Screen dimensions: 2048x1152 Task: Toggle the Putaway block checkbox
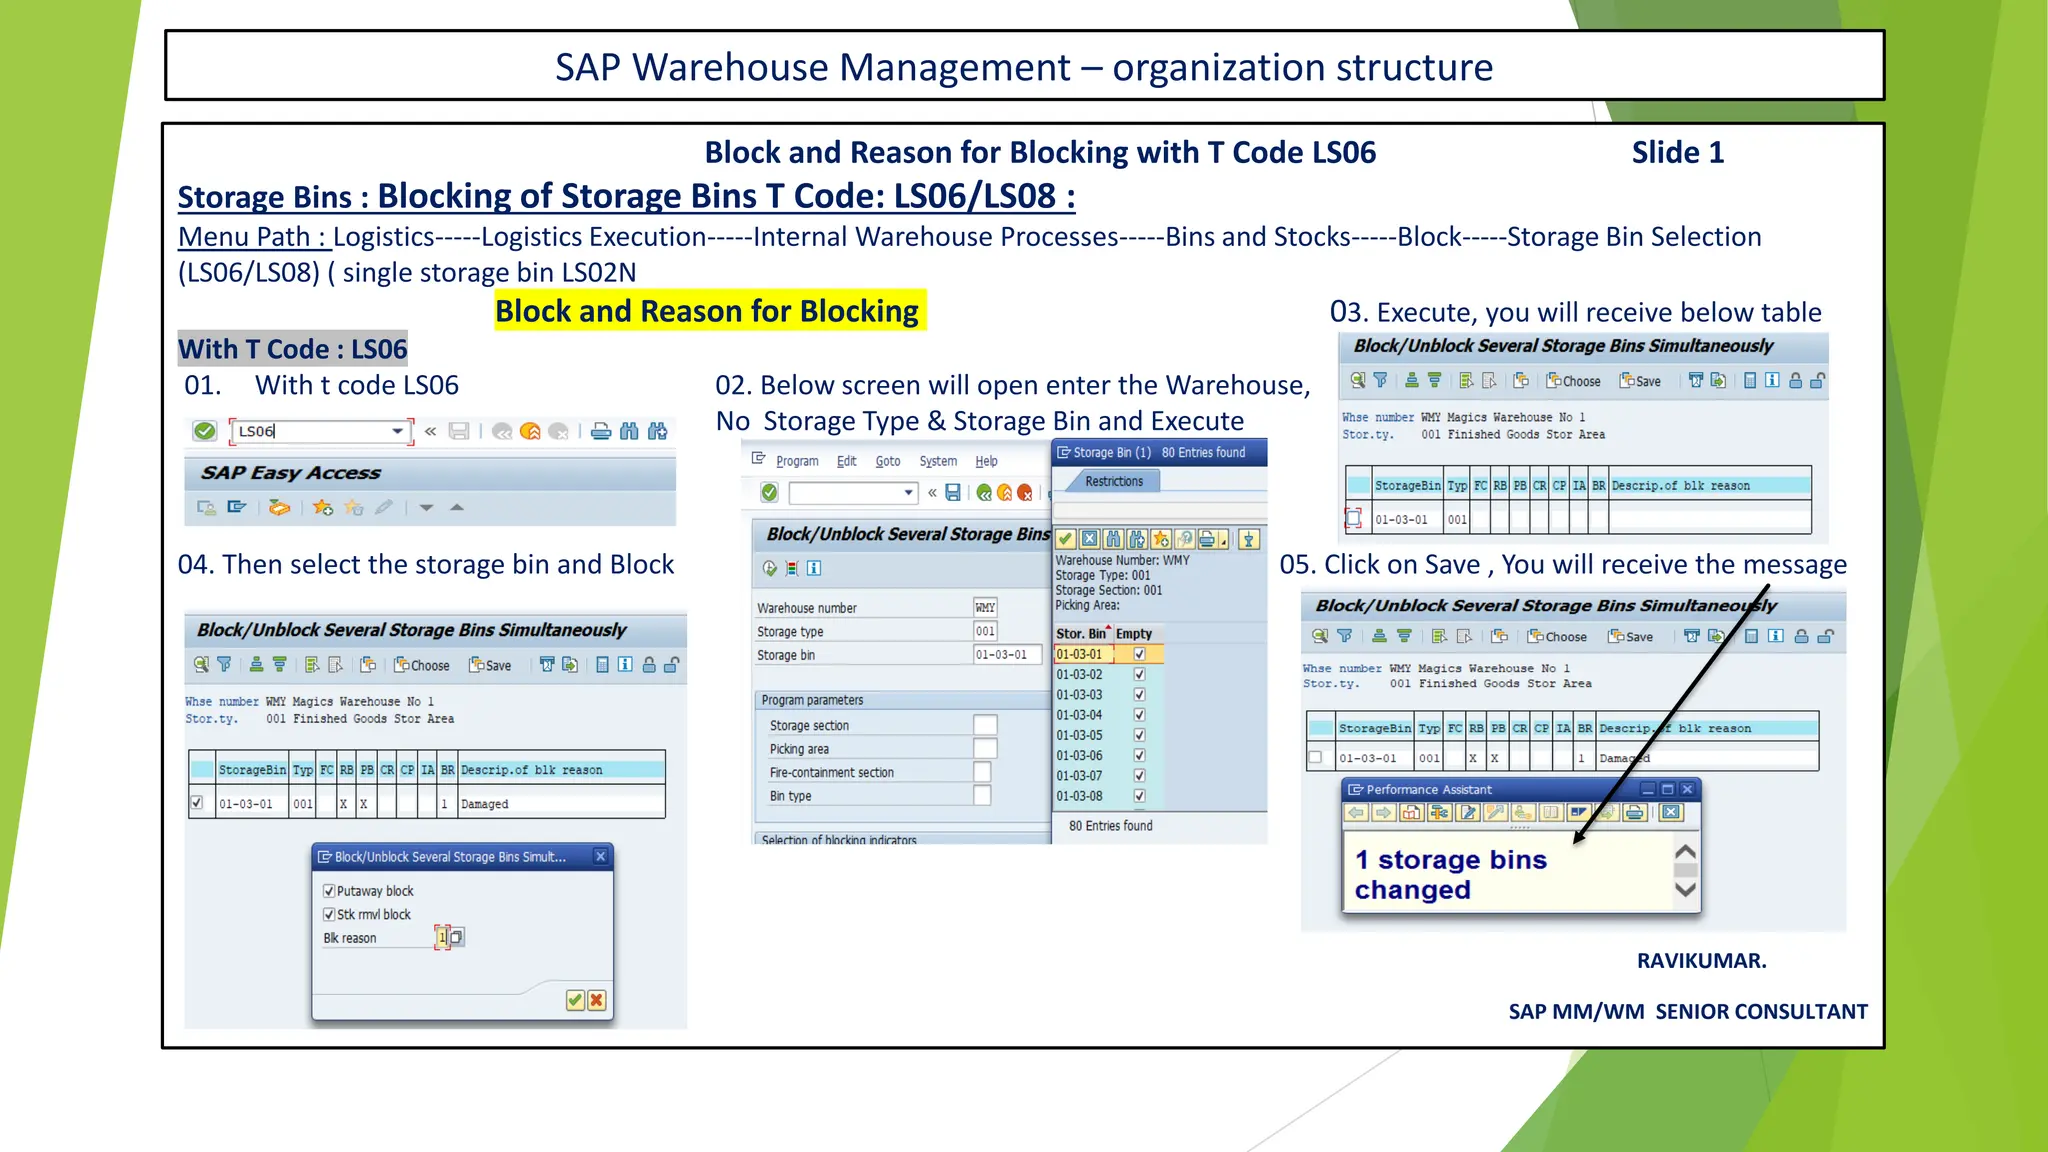(329, 891)
